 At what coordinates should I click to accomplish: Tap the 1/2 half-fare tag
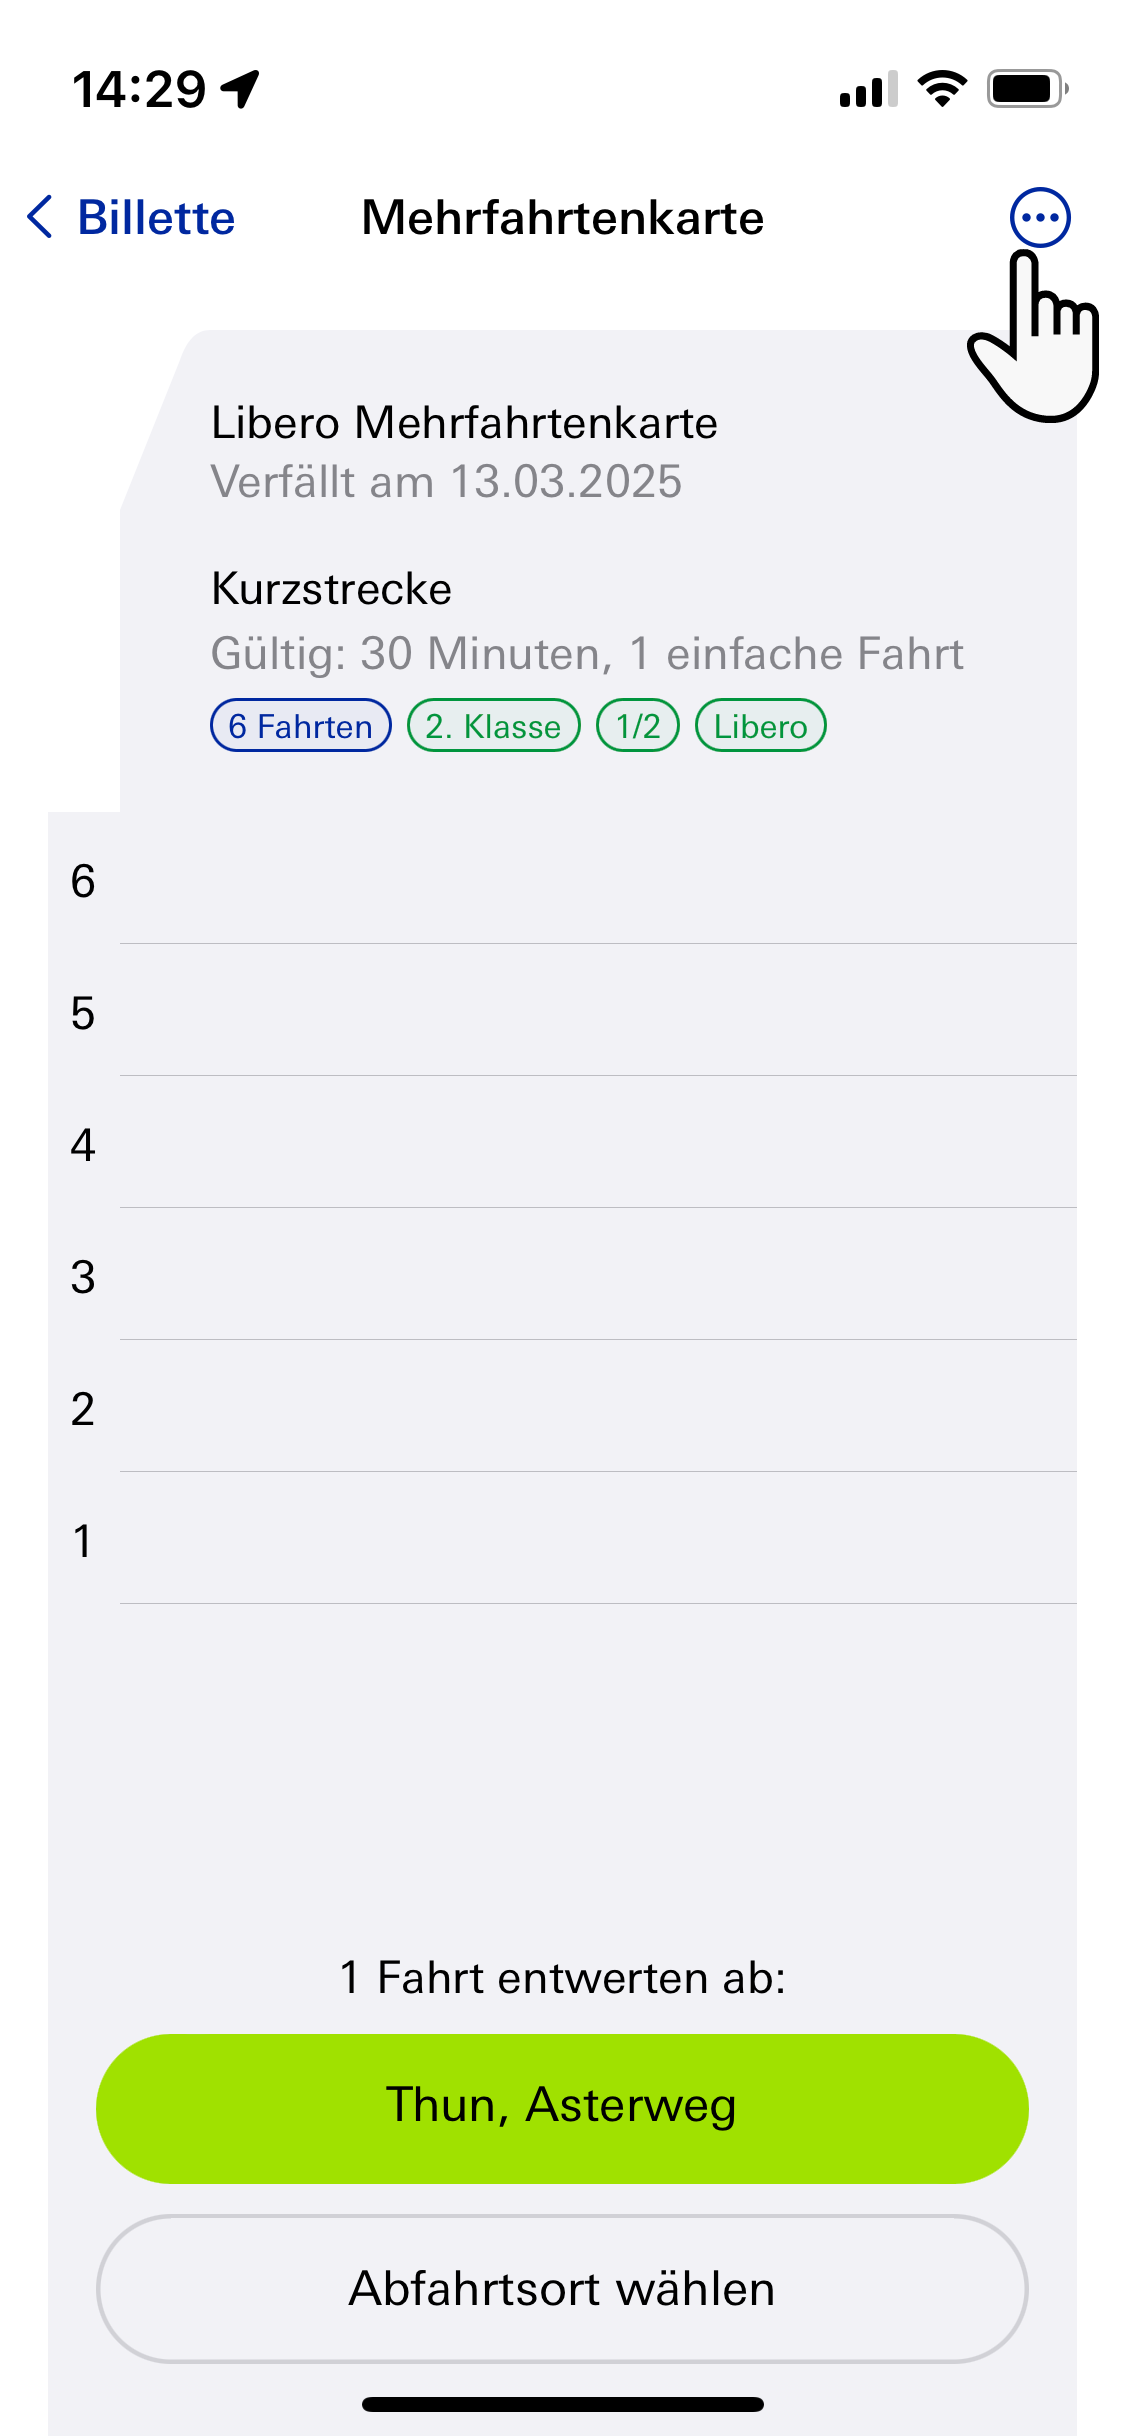(638, 725)
